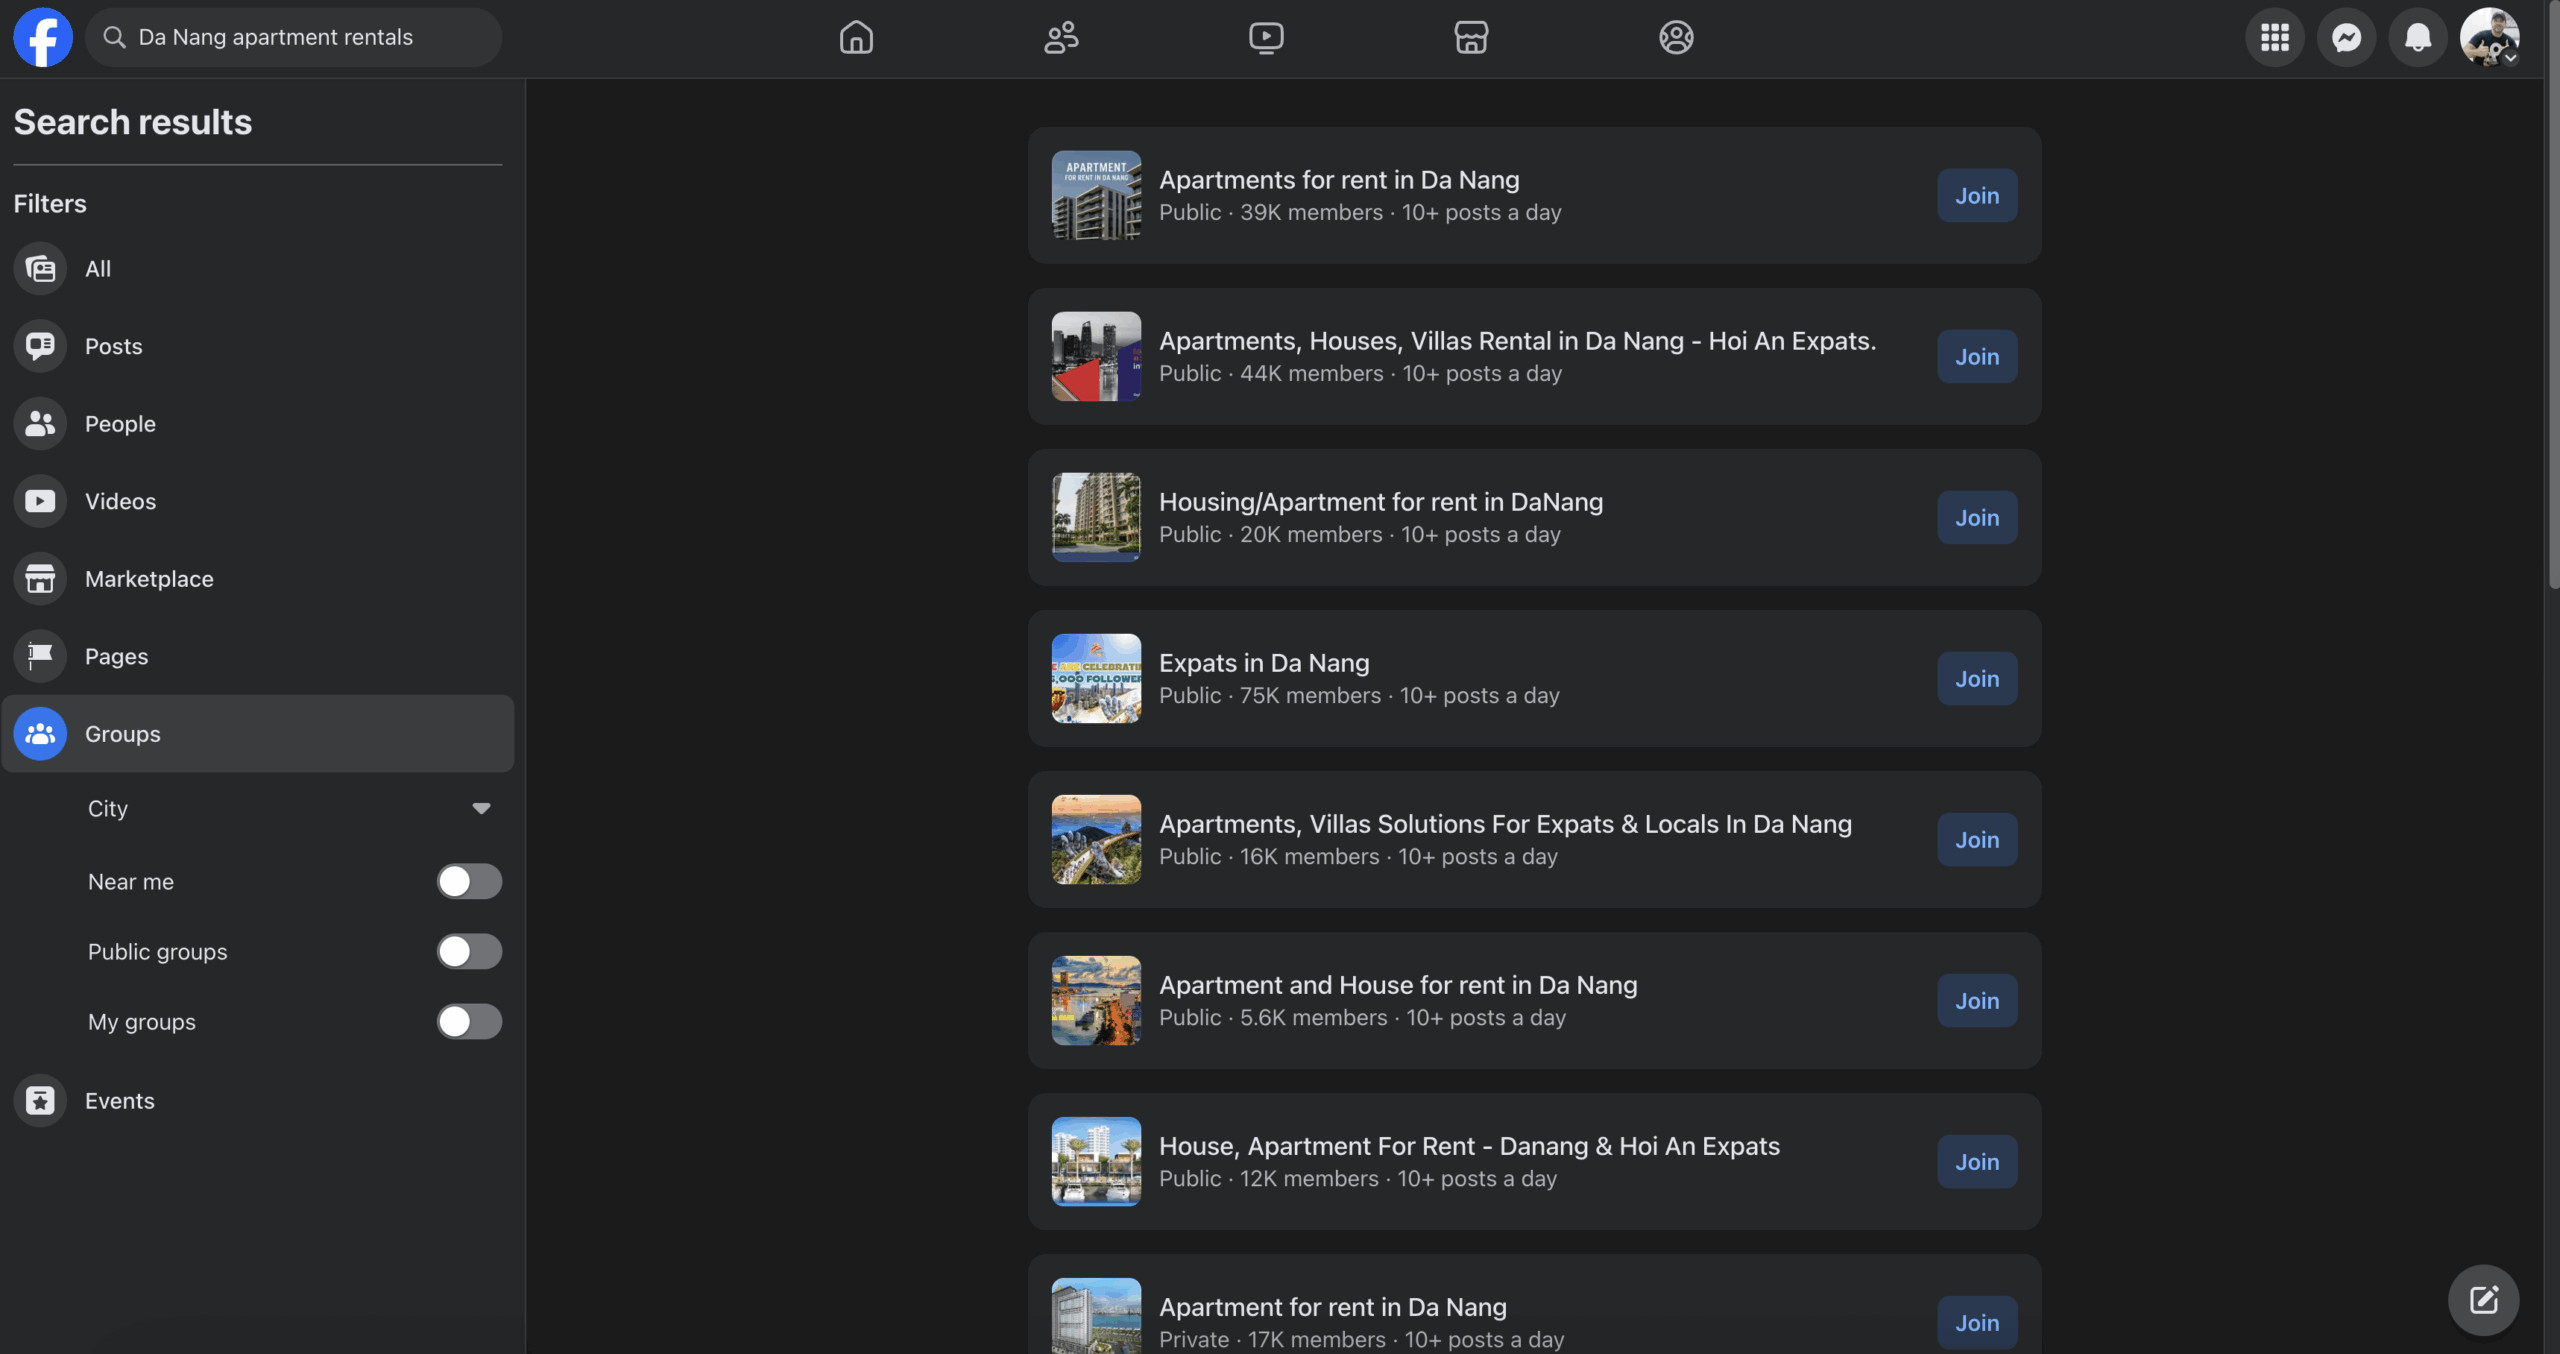Turn on the Public groups toggle
This screenshot has width=2560, height=1354.
(469, 951)
